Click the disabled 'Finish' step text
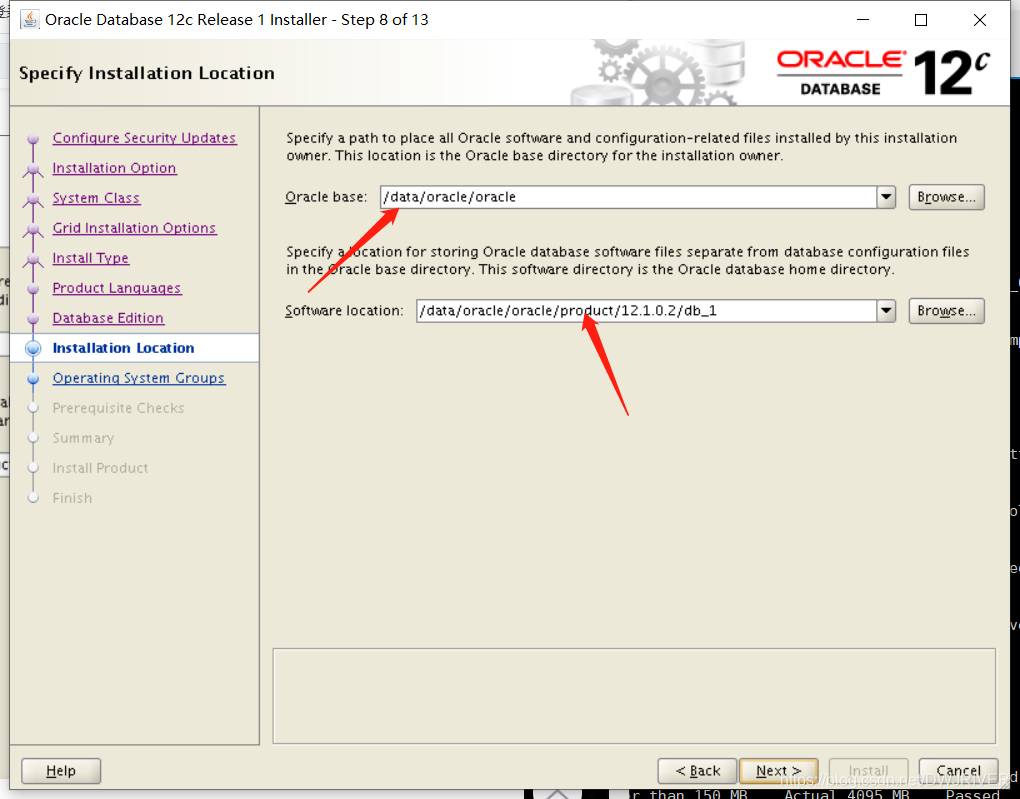 [x=72, y=498]
